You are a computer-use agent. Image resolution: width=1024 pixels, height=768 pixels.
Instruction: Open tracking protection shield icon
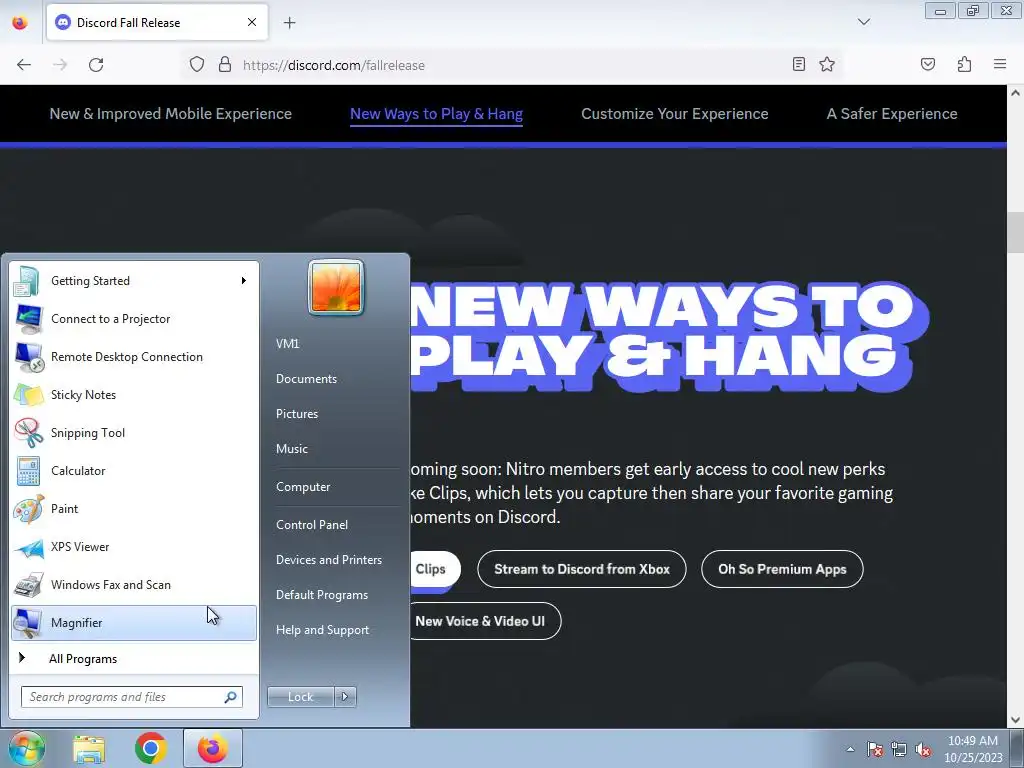197,65
